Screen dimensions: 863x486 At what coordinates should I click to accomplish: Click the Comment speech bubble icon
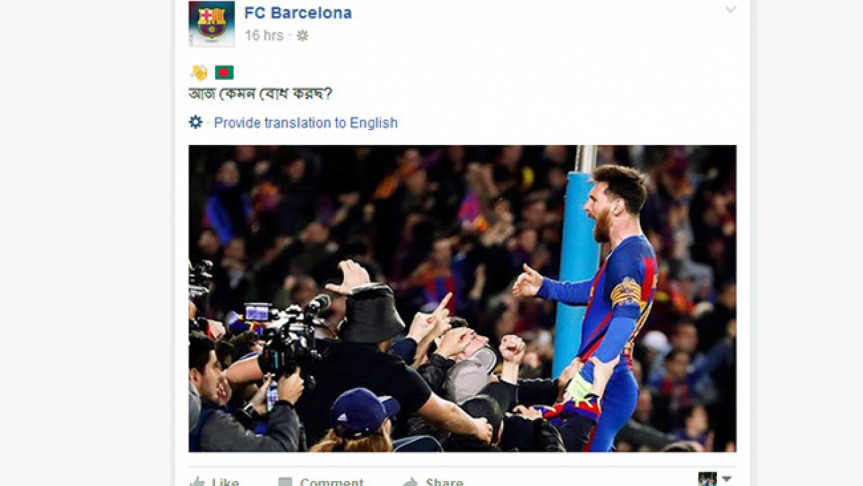coord(285,482)
